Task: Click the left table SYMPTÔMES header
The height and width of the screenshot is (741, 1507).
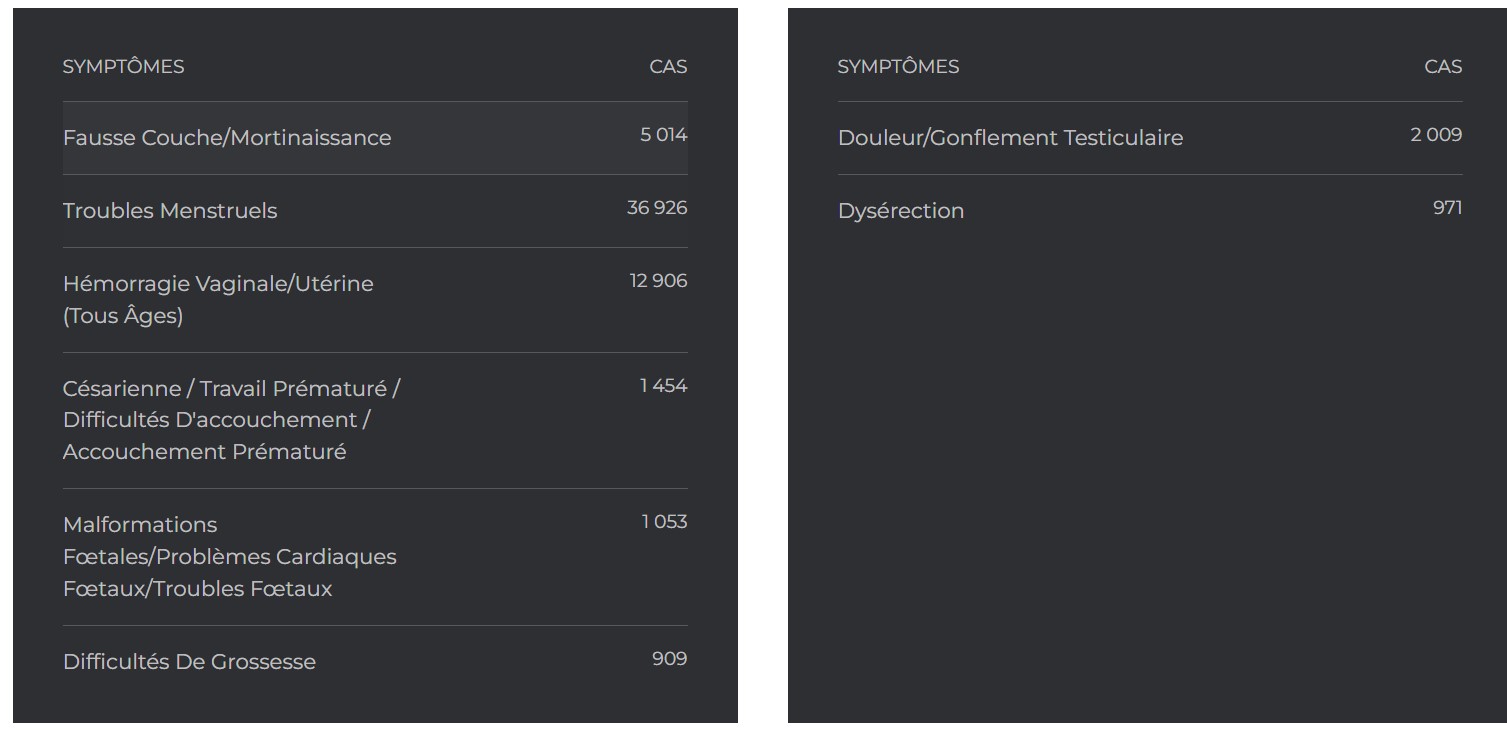Action: tap(123, 67)
